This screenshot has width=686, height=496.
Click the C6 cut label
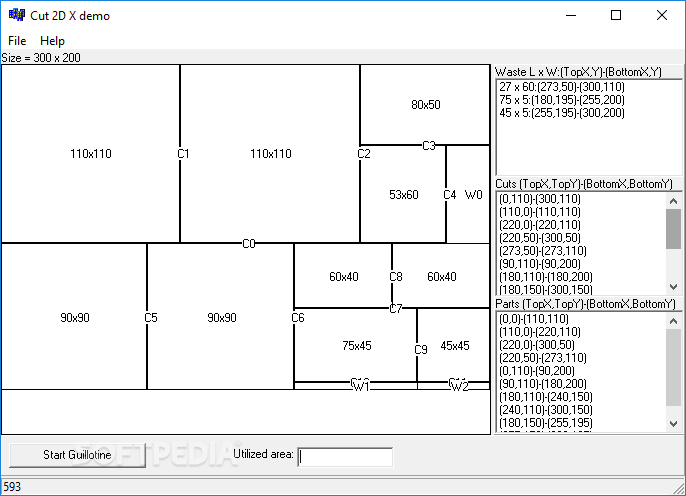coord(298,318)
